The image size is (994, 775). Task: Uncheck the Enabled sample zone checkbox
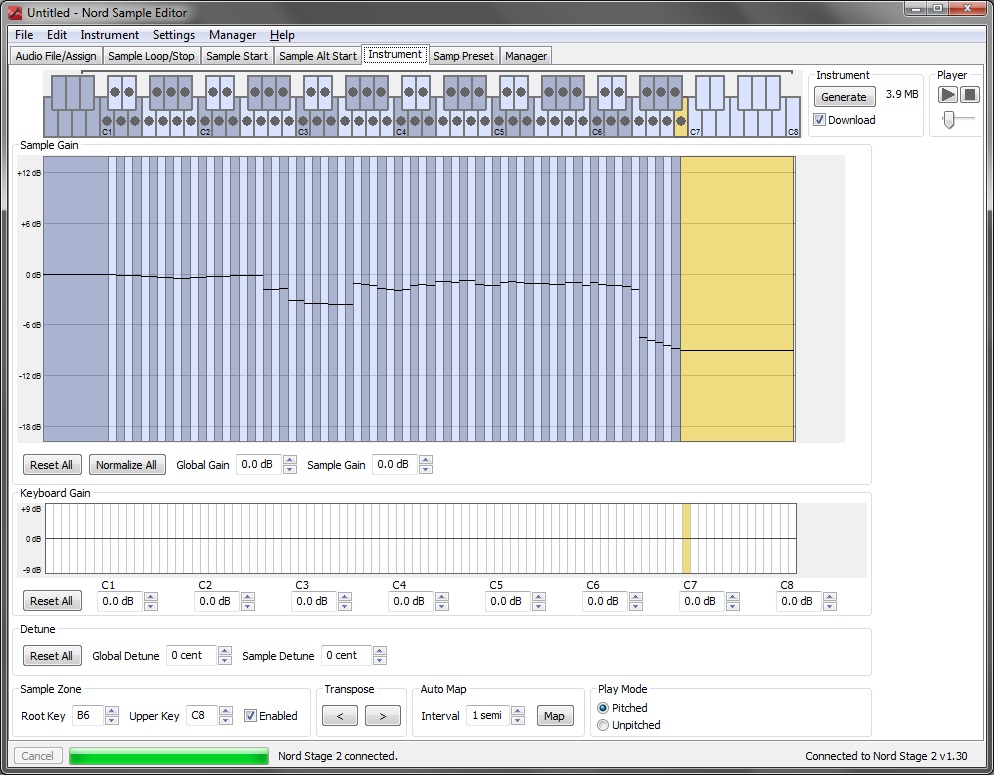coord(251,716)
